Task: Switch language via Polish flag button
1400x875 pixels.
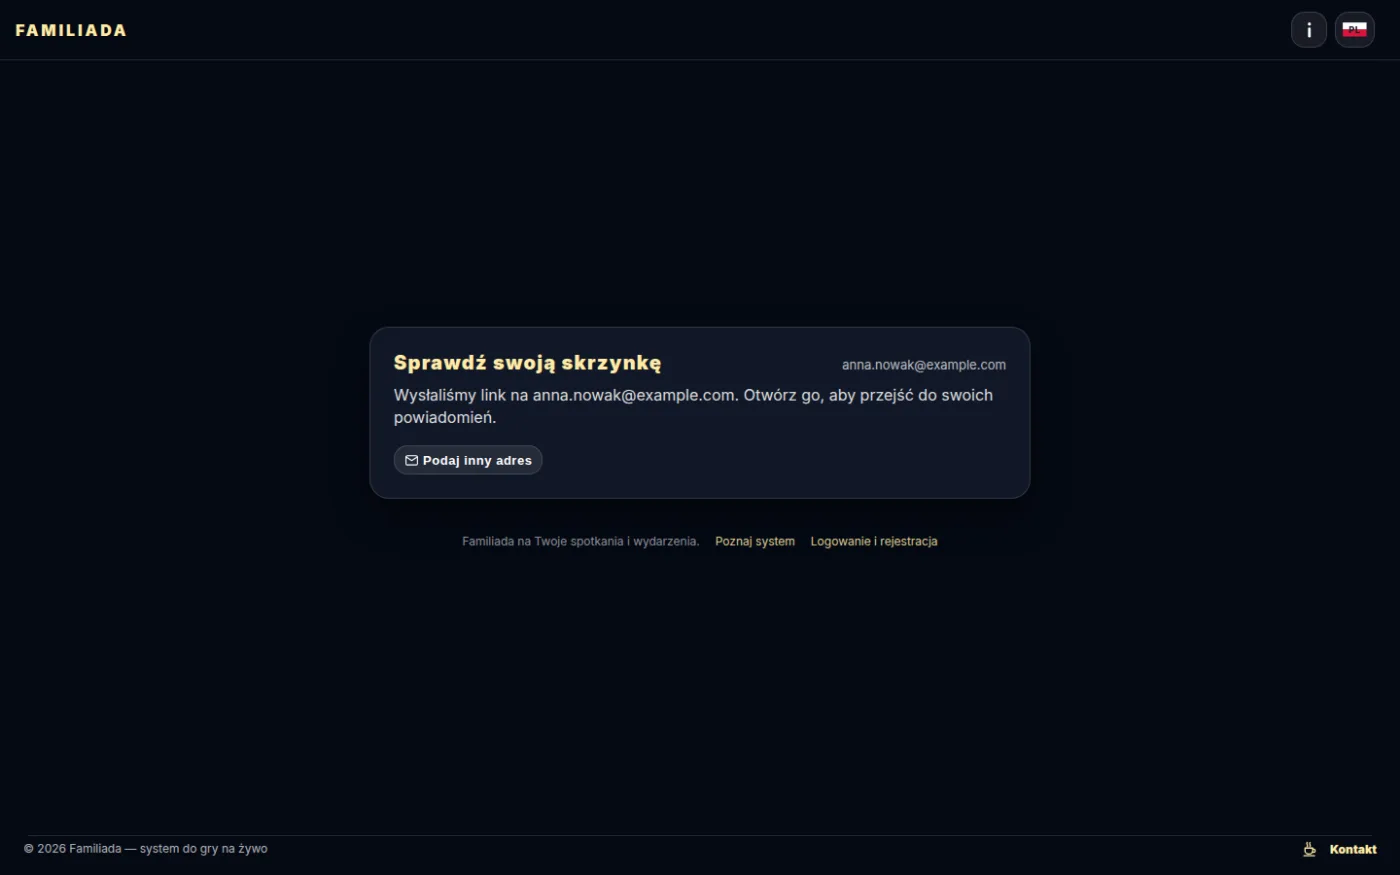Action: [x=1354, y=30]
